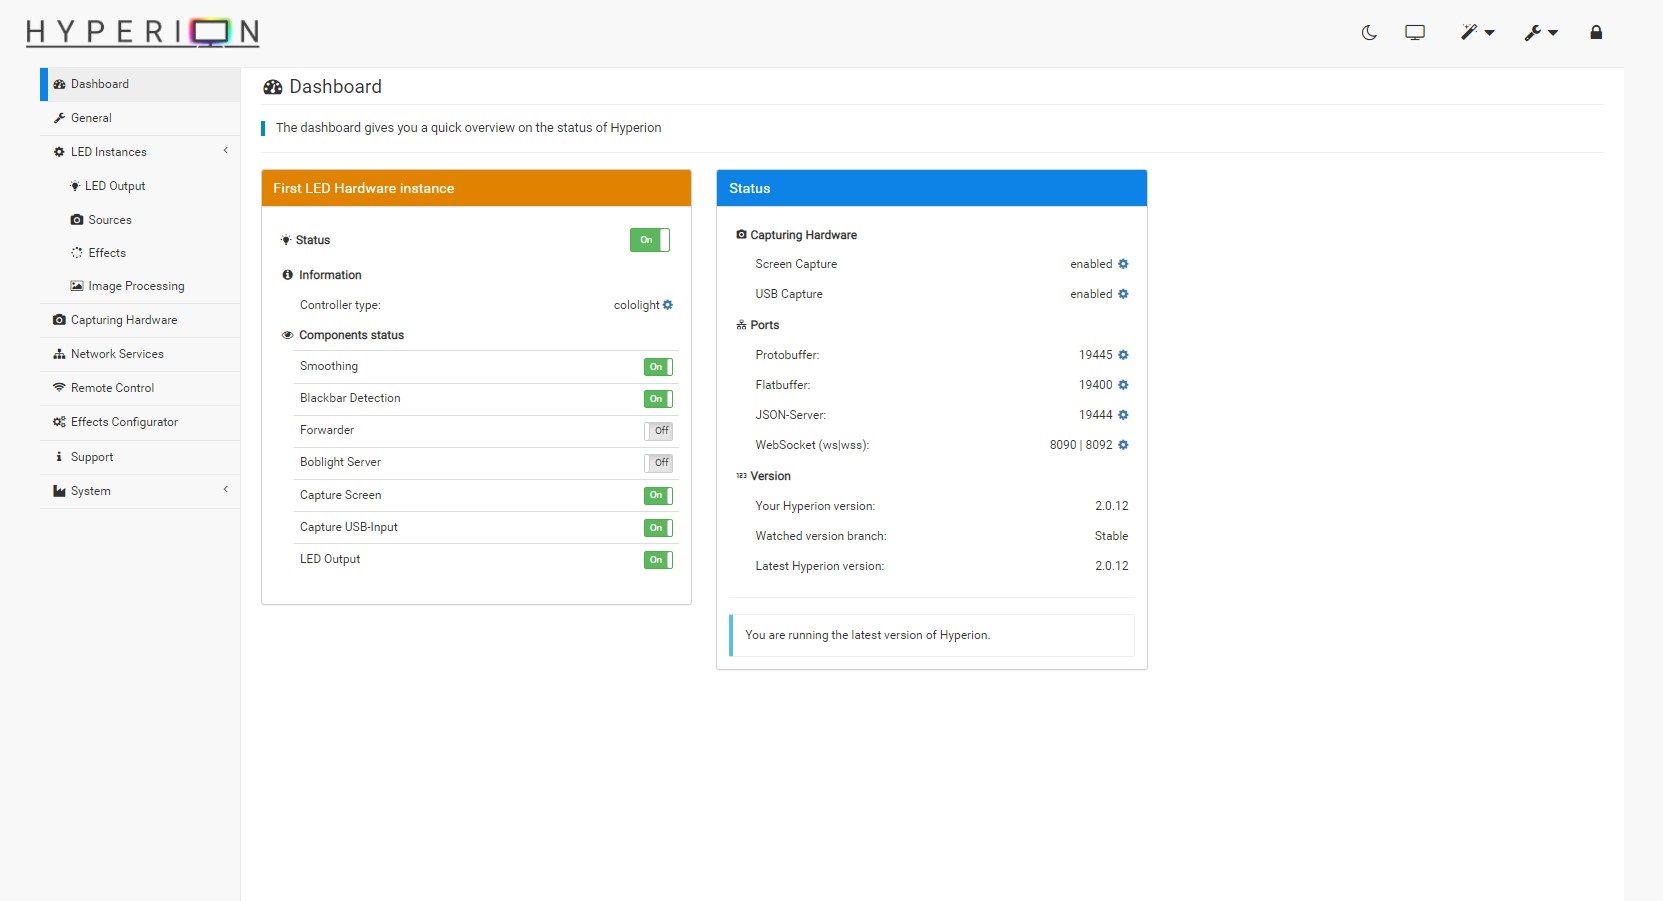
Task: Expand the System sidebar section
Action: point(140,491)
